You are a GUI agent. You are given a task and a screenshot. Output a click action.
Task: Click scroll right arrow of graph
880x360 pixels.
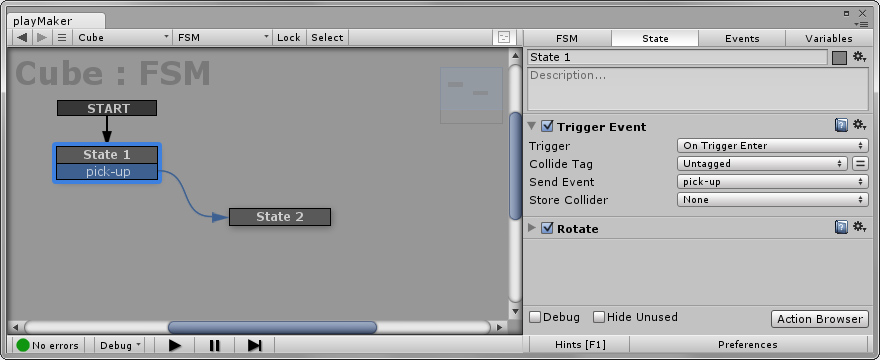tap(499, 327)
